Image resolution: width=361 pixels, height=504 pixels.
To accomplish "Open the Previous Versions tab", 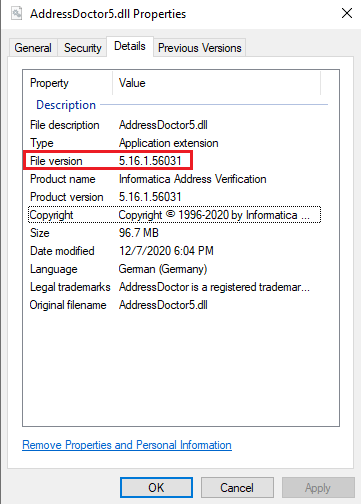I will [x=199, y=48].
